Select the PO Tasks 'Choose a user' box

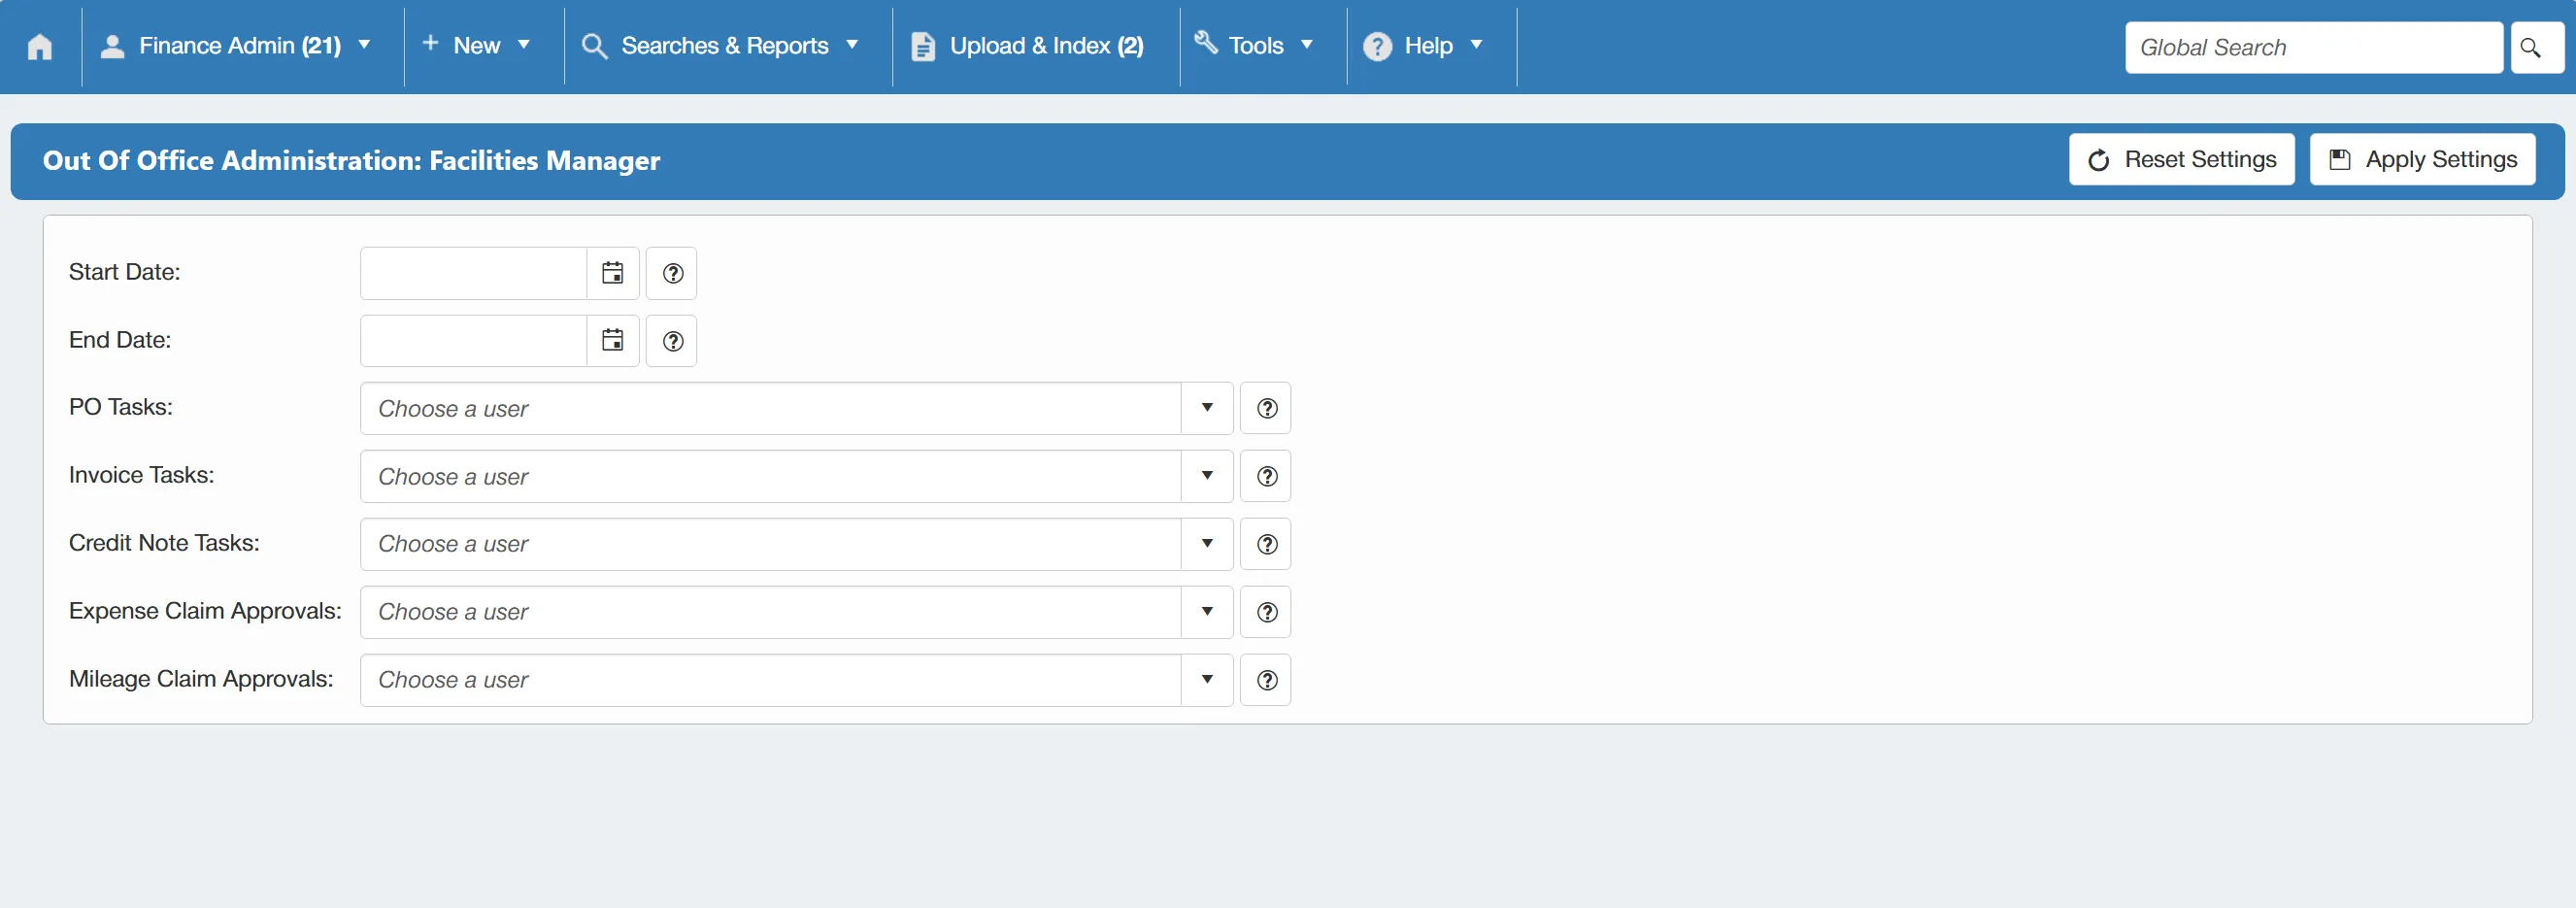point(771,408)
